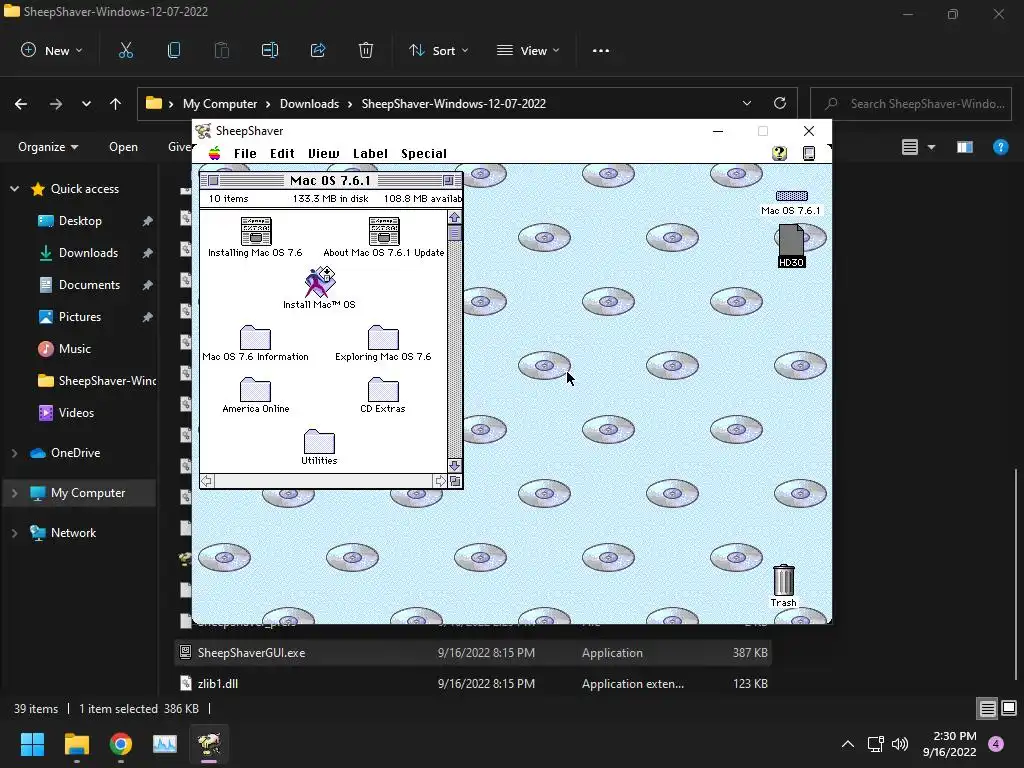This screenshot has width=1024, height=768.
Task: Click the Open button in Explorer command bar
Action: (x=123, y=147)
